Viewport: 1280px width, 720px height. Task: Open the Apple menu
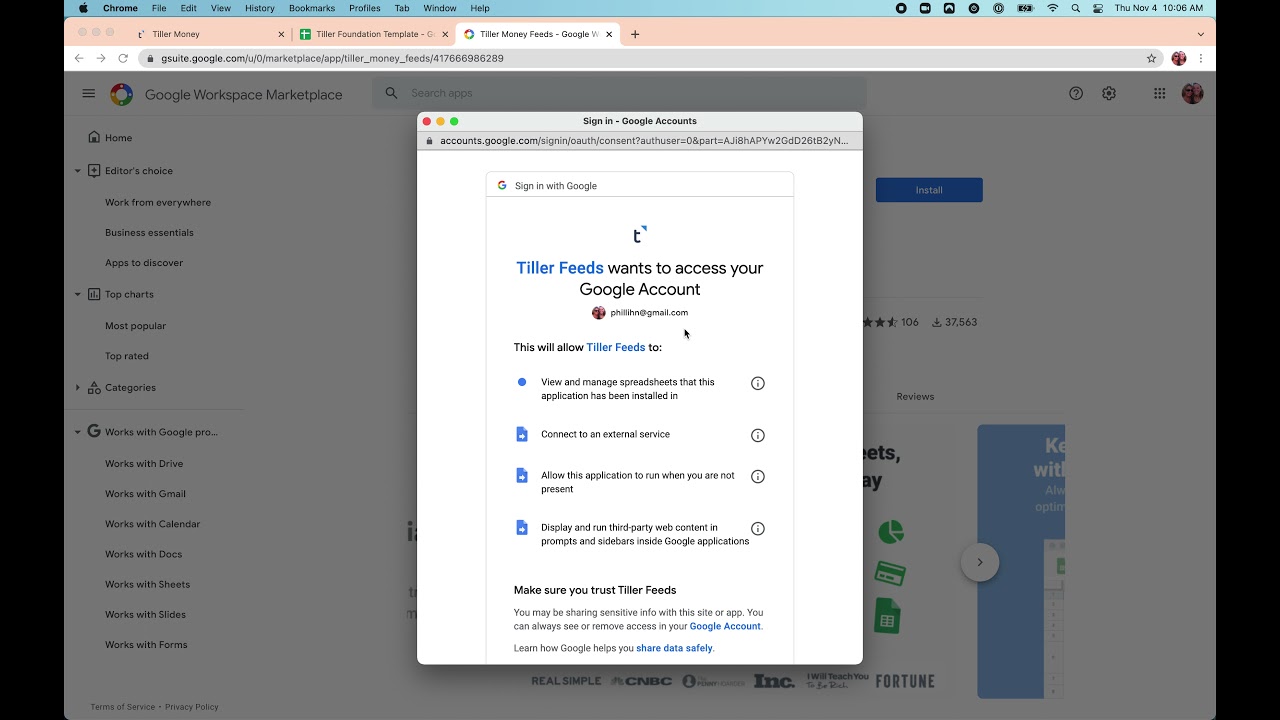(x=83, y=8)
